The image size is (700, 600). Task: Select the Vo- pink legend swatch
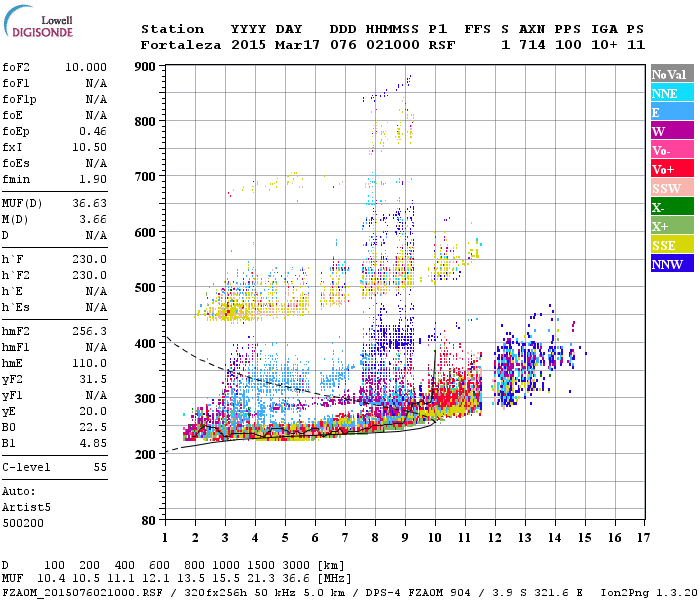pyautogui.click(x=672, y=150)
